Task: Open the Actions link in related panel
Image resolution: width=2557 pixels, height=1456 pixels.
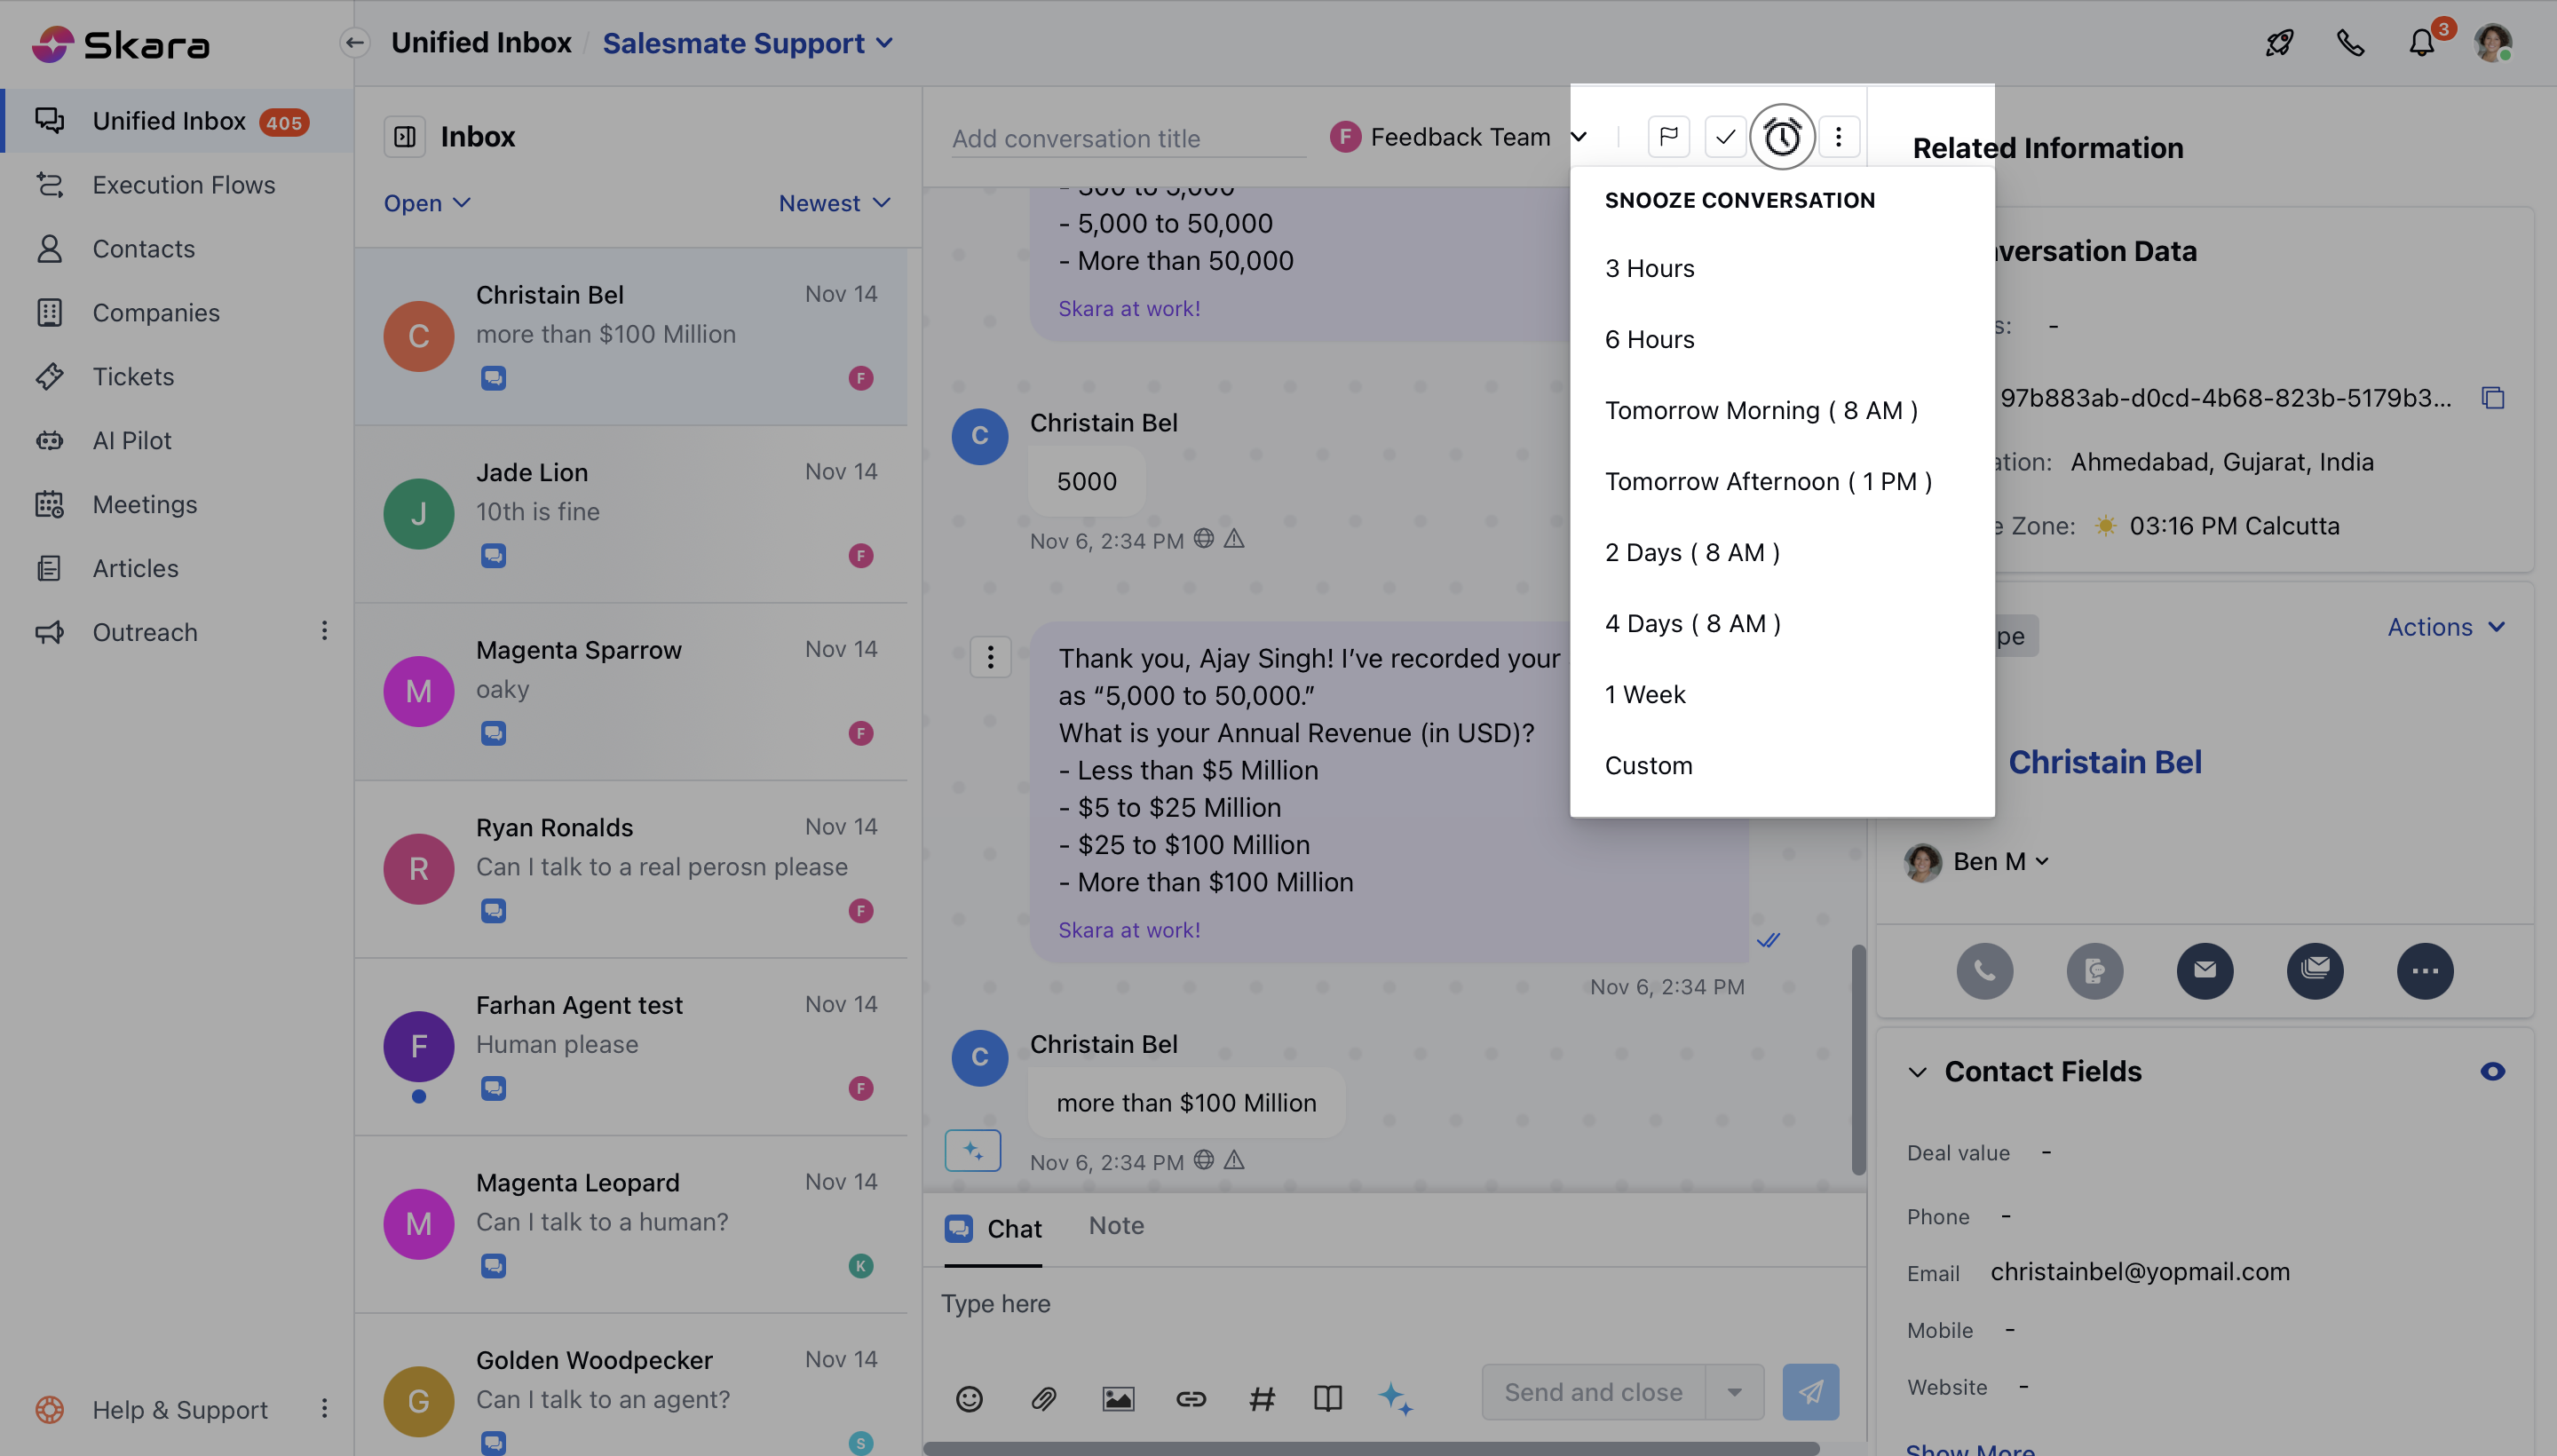Action: (x=2444, y=627)
